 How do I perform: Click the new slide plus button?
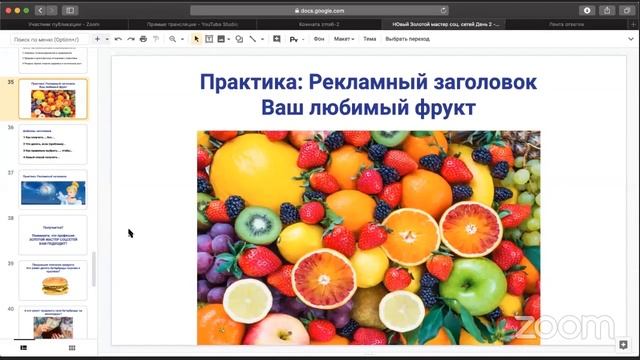pos(97,39)
